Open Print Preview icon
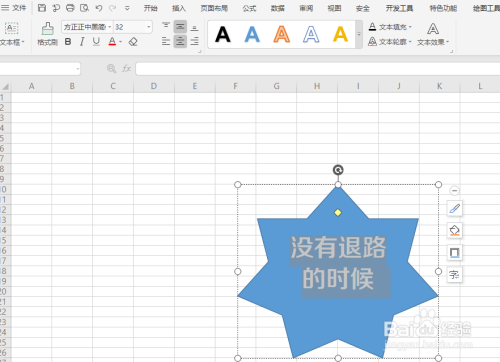Screen dimensions: 500x362 [84, 8]
